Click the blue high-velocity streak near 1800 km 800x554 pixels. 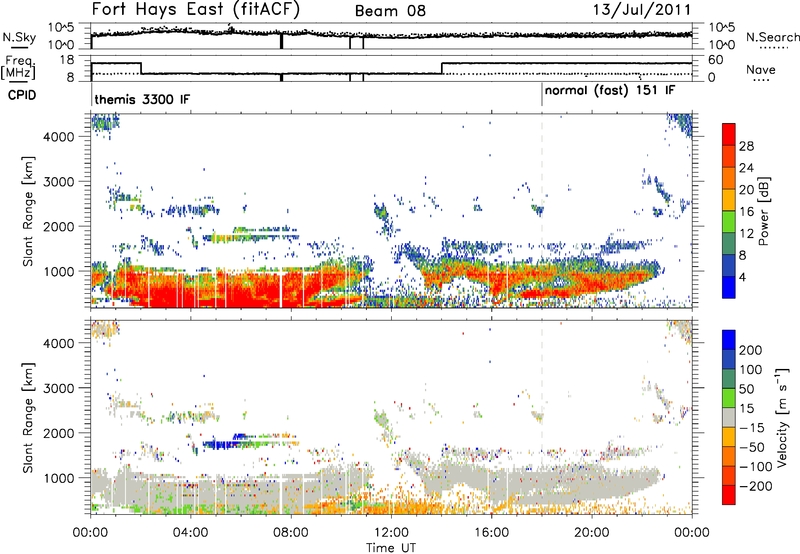tap(218, 444)
